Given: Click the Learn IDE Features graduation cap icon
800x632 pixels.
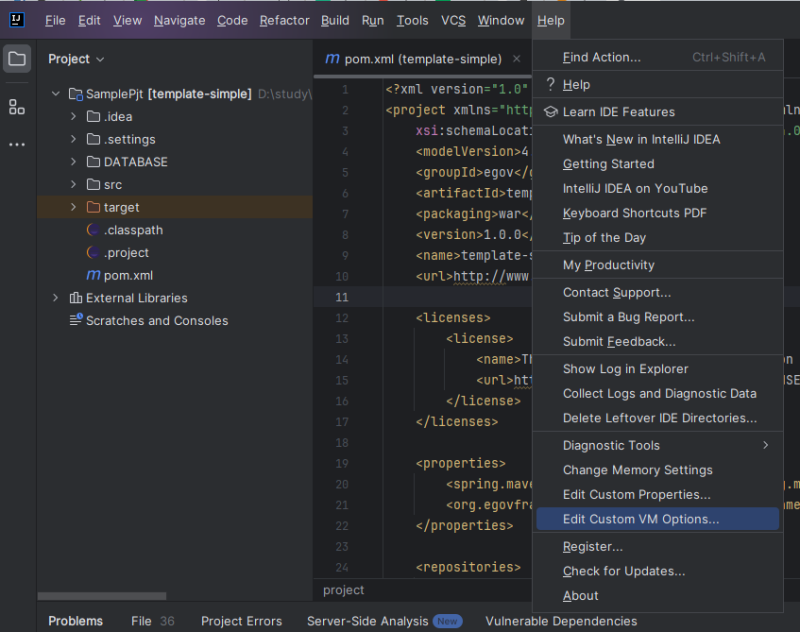Looking at the screenshot, I should 550,112.
